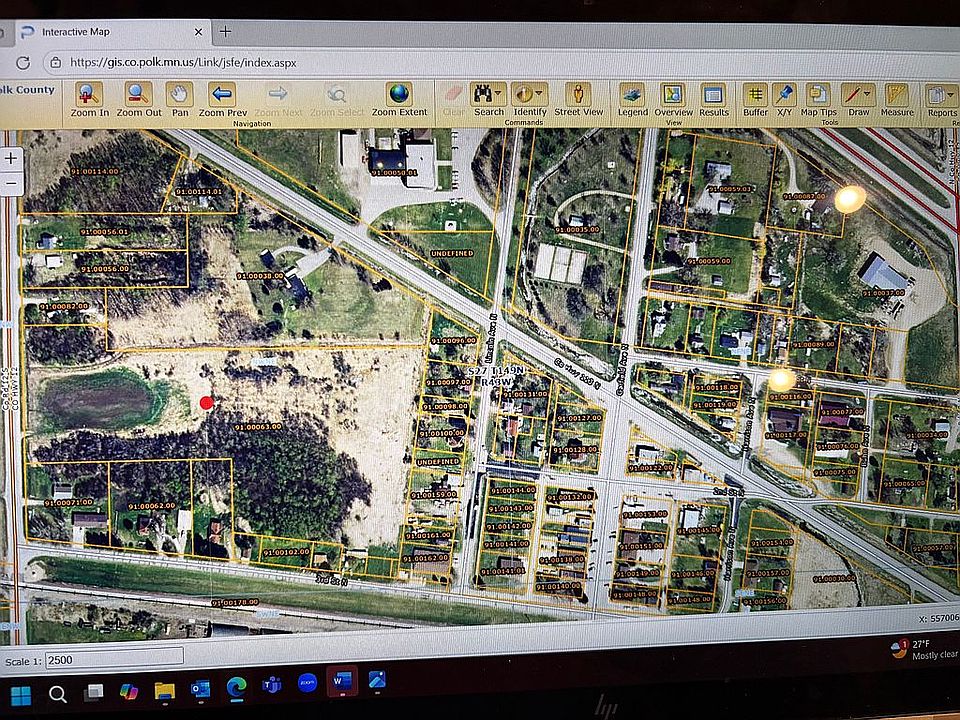Expand the Identify tool dropdown arrow
960x720 pixels.
[539, 94]
